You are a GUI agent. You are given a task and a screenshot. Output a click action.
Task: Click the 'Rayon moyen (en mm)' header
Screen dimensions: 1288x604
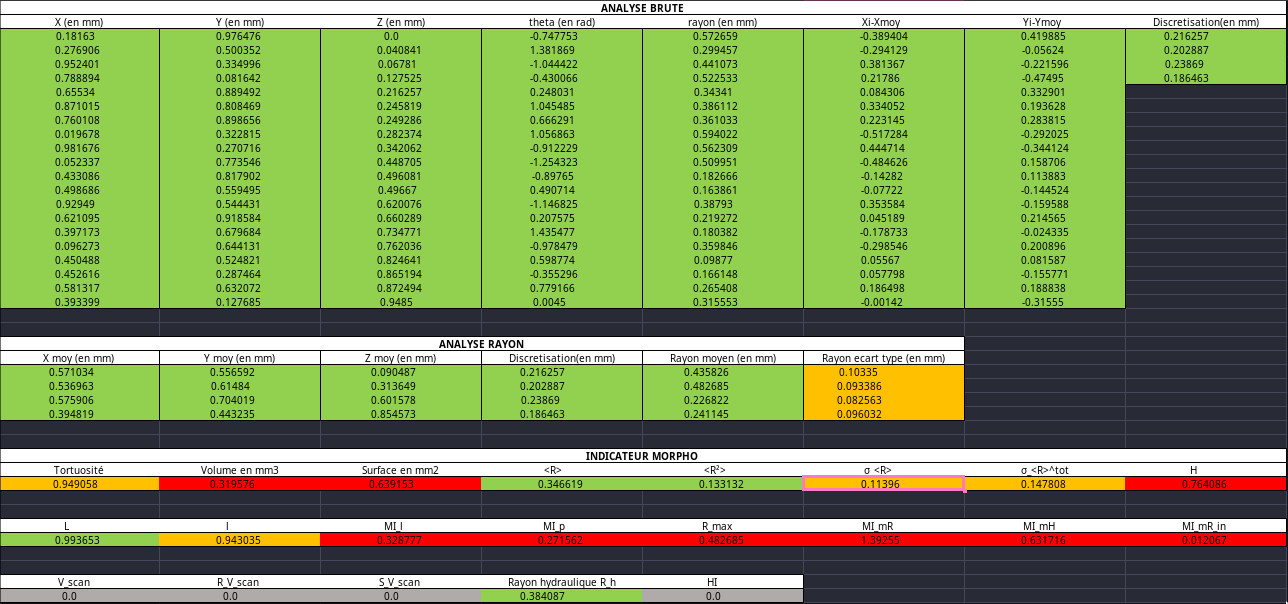click(723, 358)
